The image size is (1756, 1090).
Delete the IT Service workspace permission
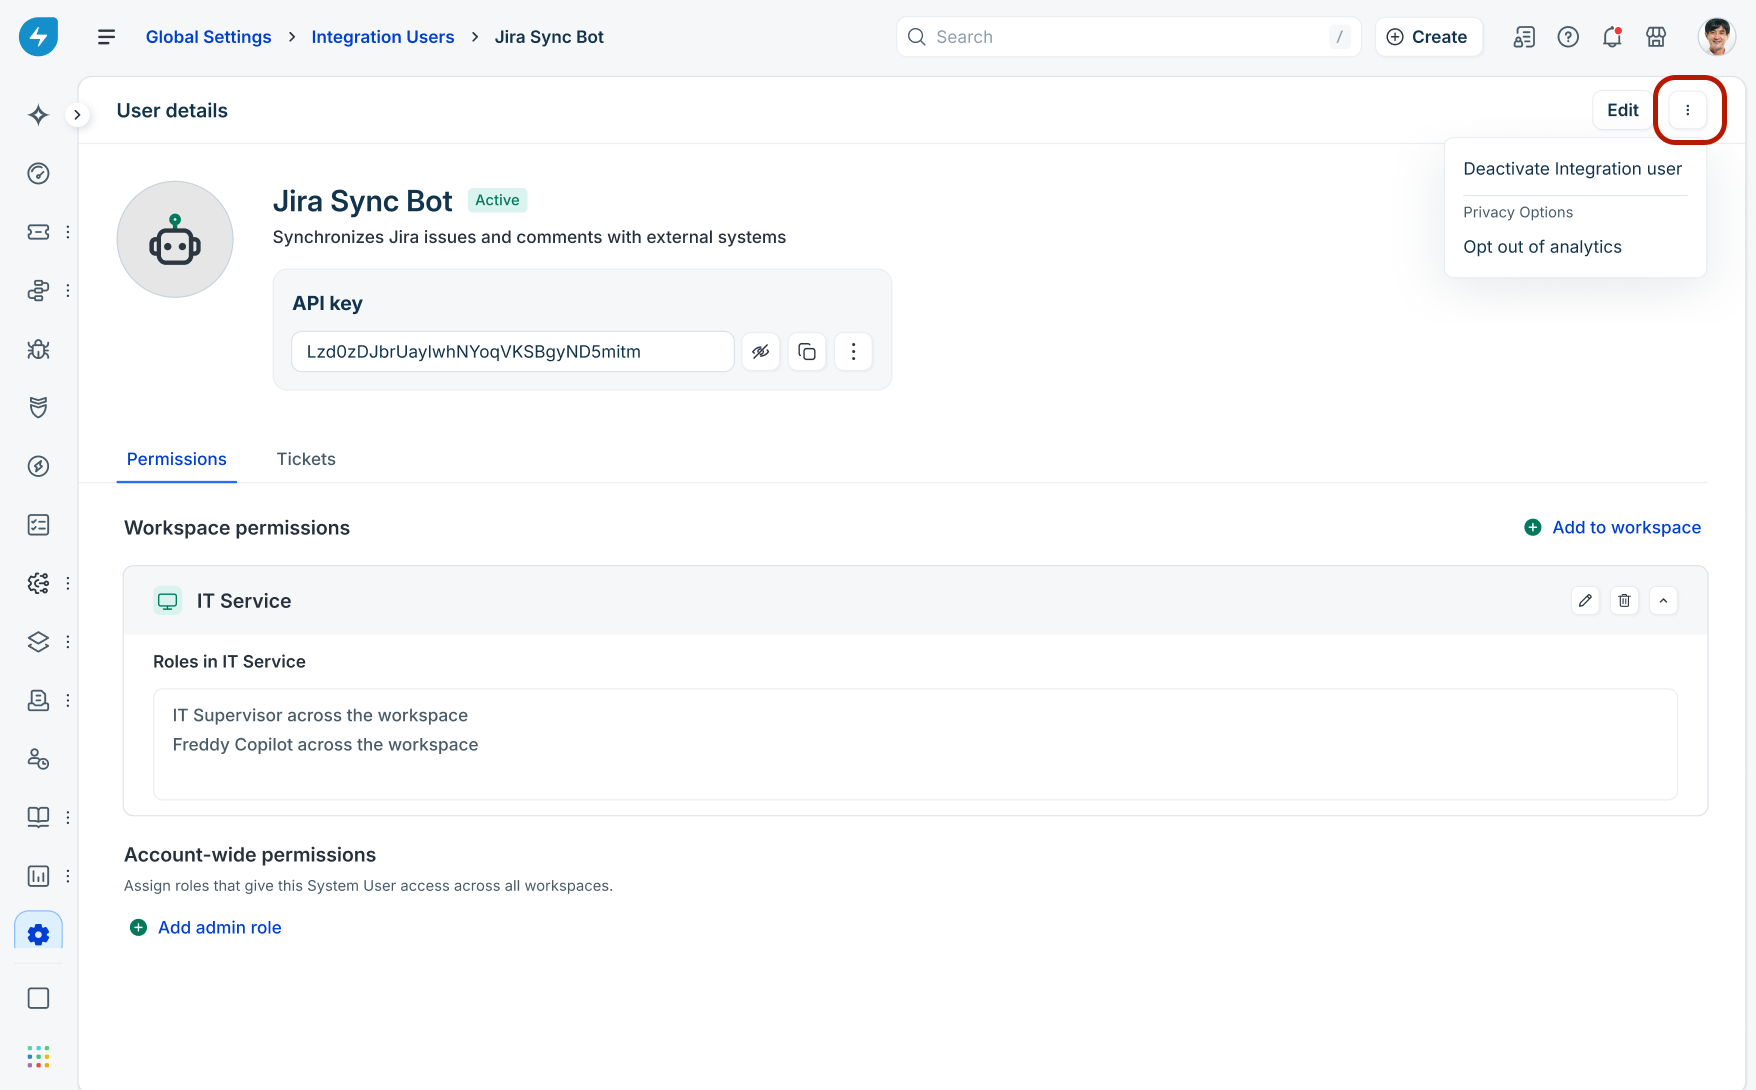click(1624, 601)
